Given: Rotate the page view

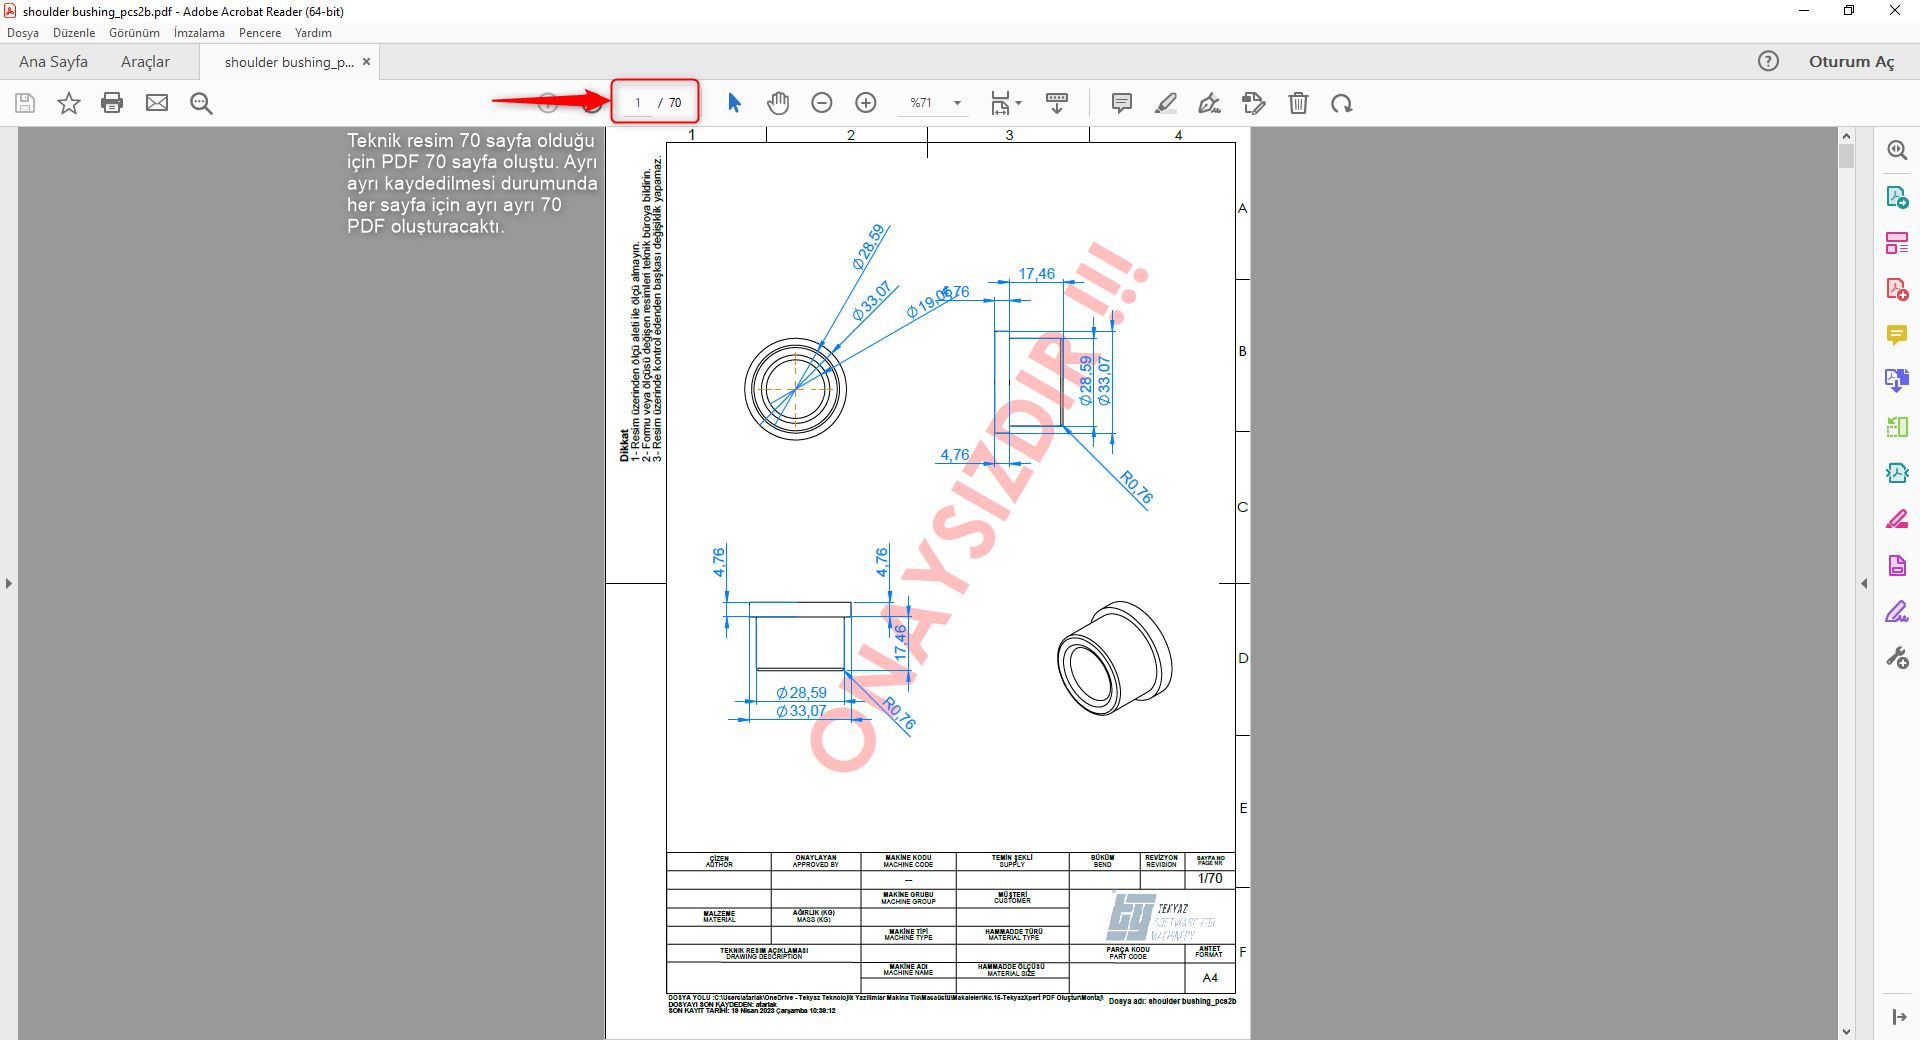Looking at the screenshot, I should tap(1342, 103).
